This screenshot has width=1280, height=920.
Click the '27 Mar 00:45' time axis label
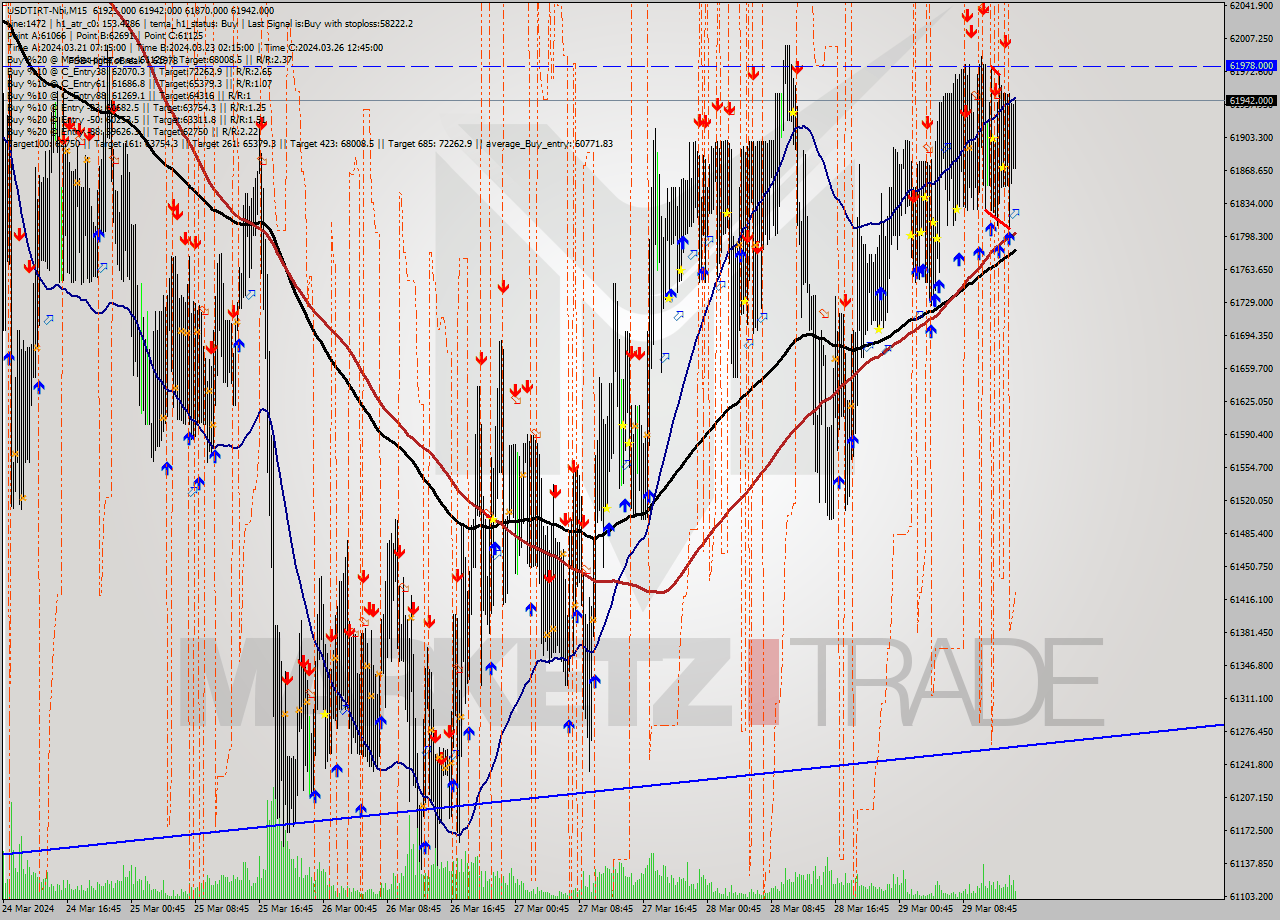click(x=542, y=909)
